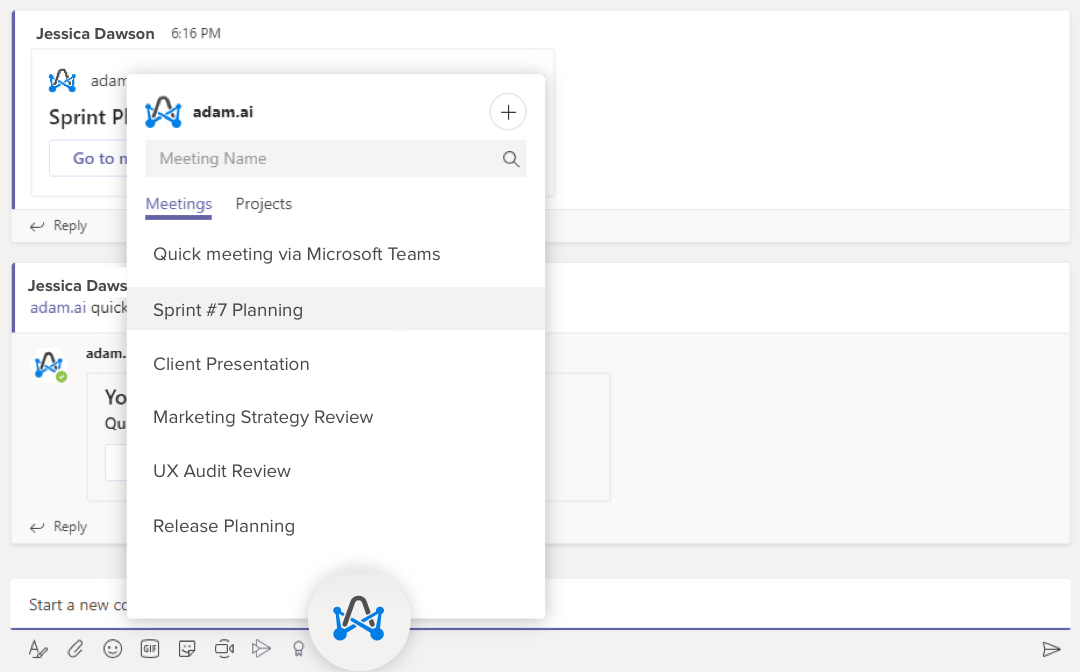Screen dimensions: 1080x672
Task: Switch to the Meetings tab
Action: [x=178, y=204]
